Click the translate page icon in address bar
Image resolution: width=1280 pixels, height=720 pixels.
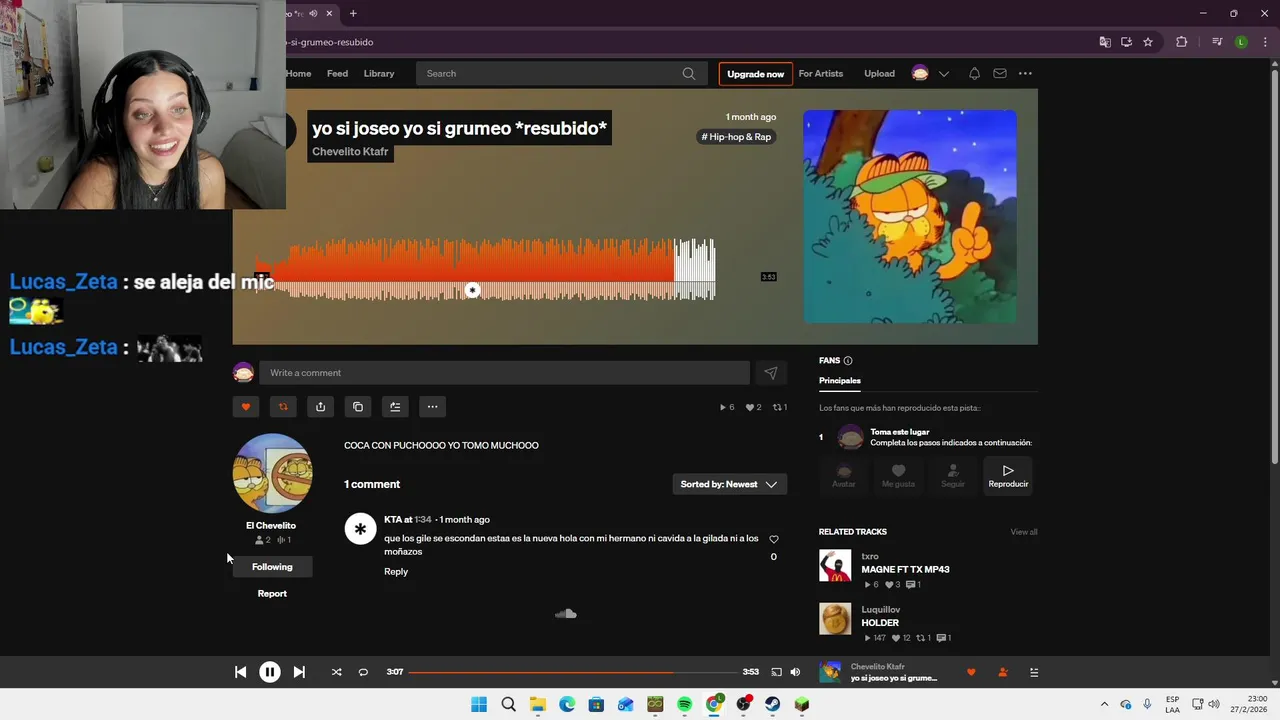1105,42
